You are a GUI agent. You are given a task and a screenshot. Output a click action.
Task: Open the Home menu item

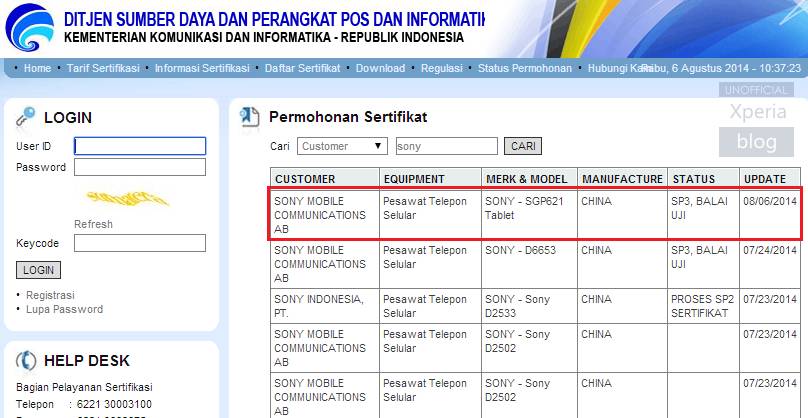pyautogui.click(x=38, y=68)
